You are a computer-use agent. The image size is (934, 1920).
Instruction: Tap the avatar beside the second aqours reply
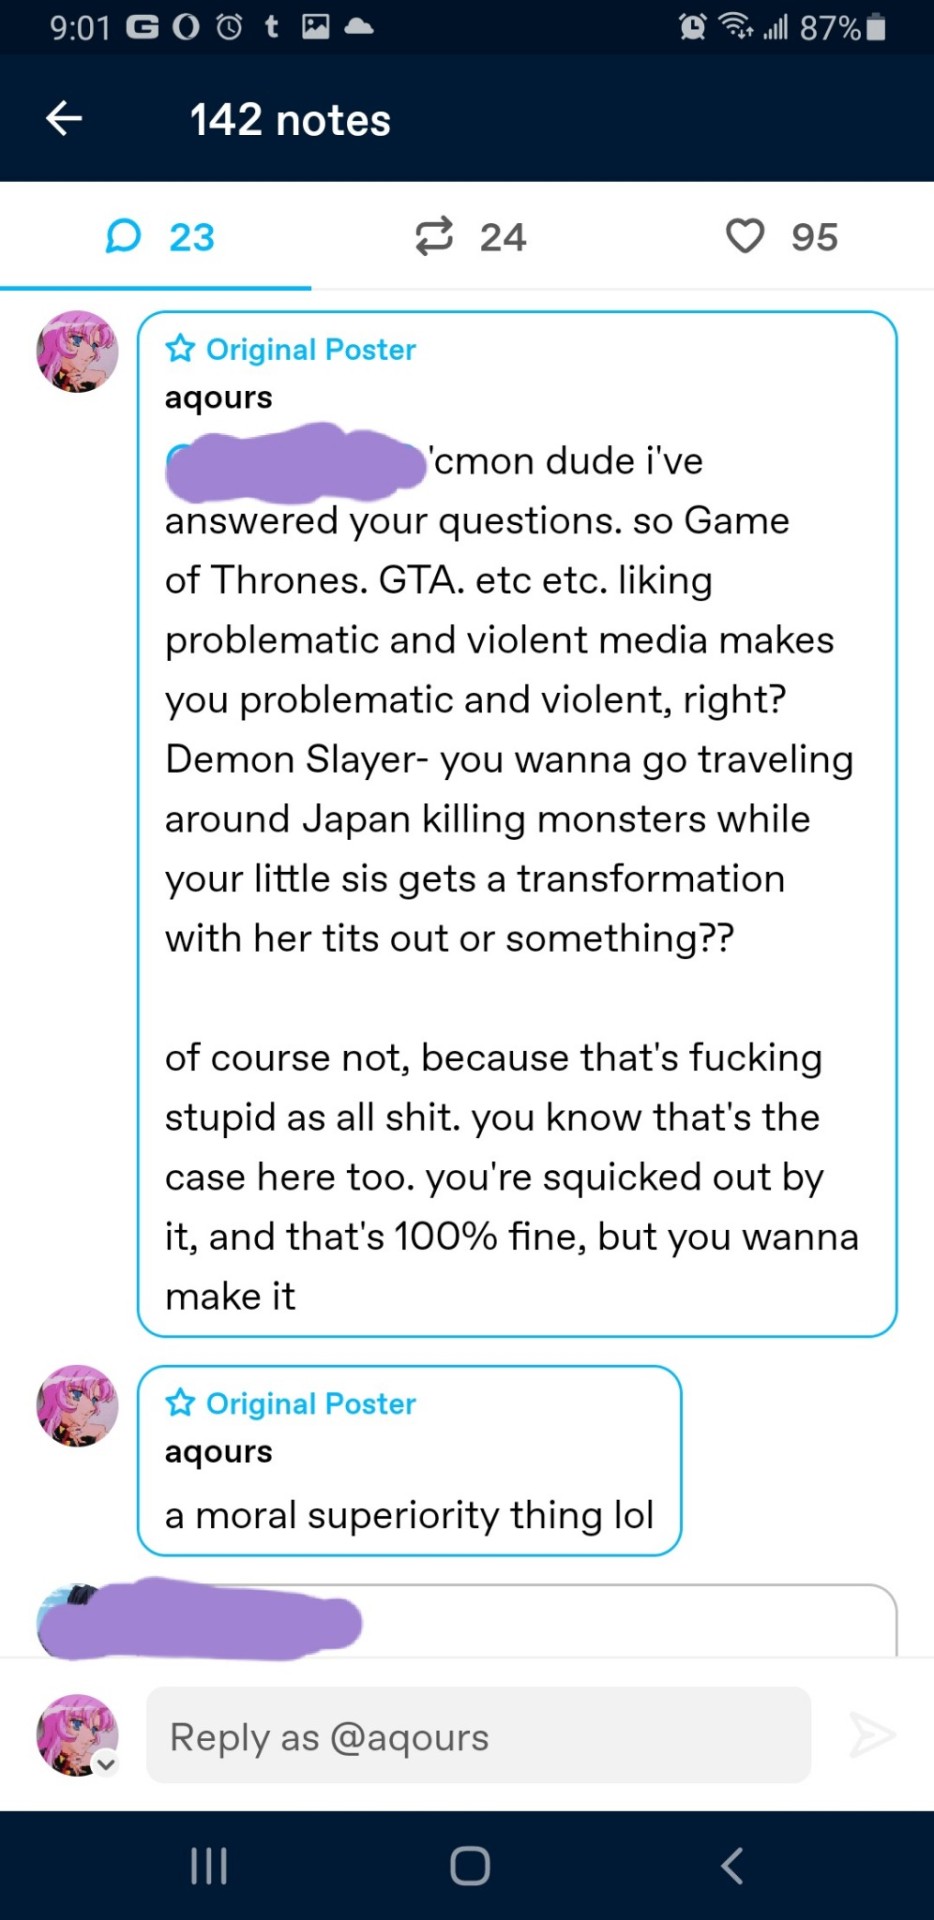(77, 1405)
